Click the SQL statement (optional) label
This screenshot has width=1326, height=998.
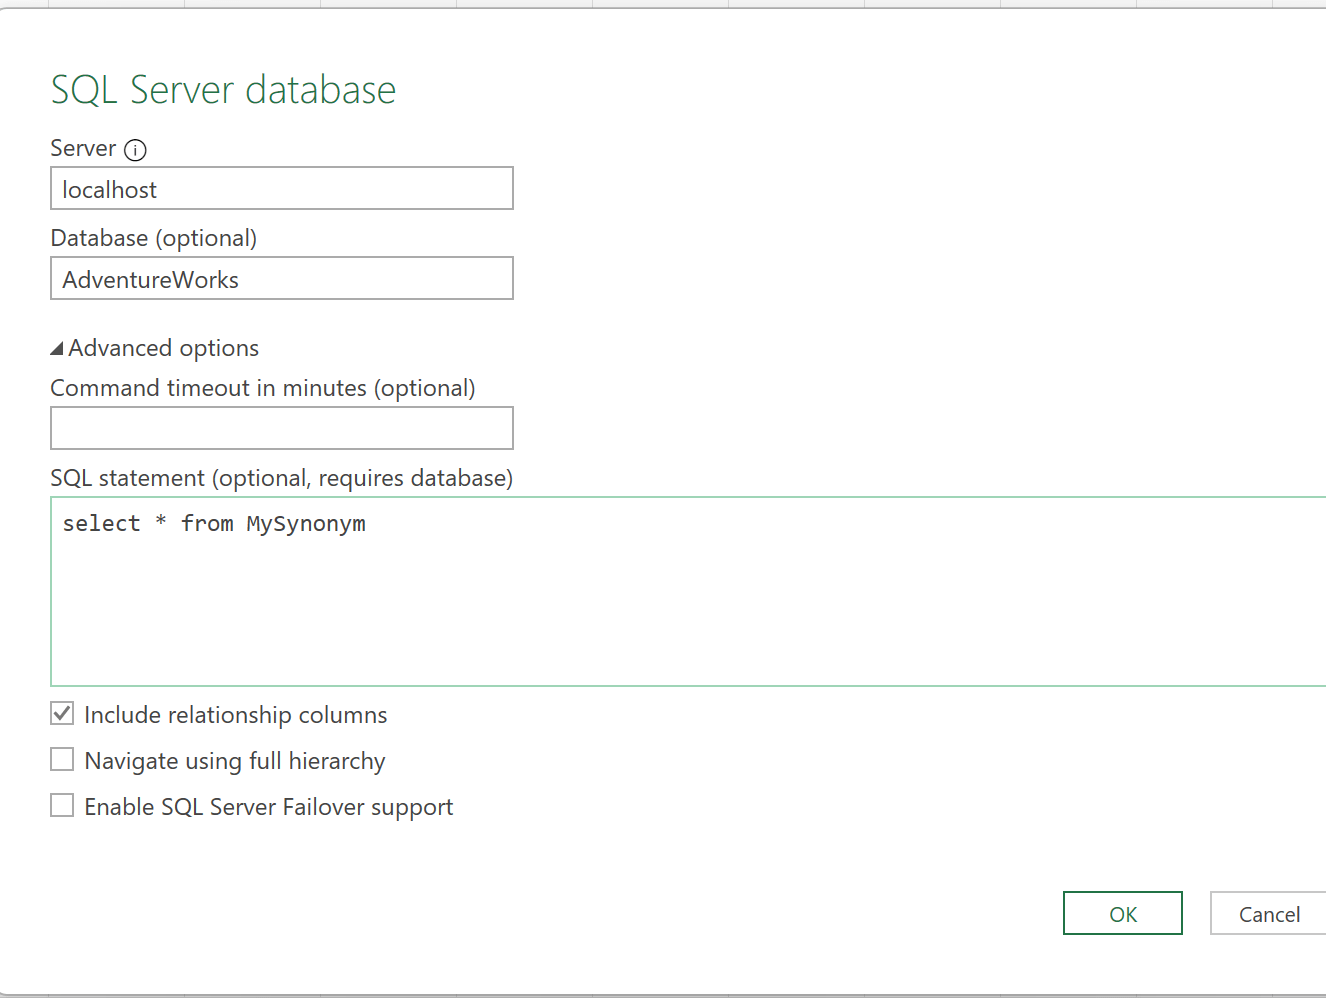(281, 478)
